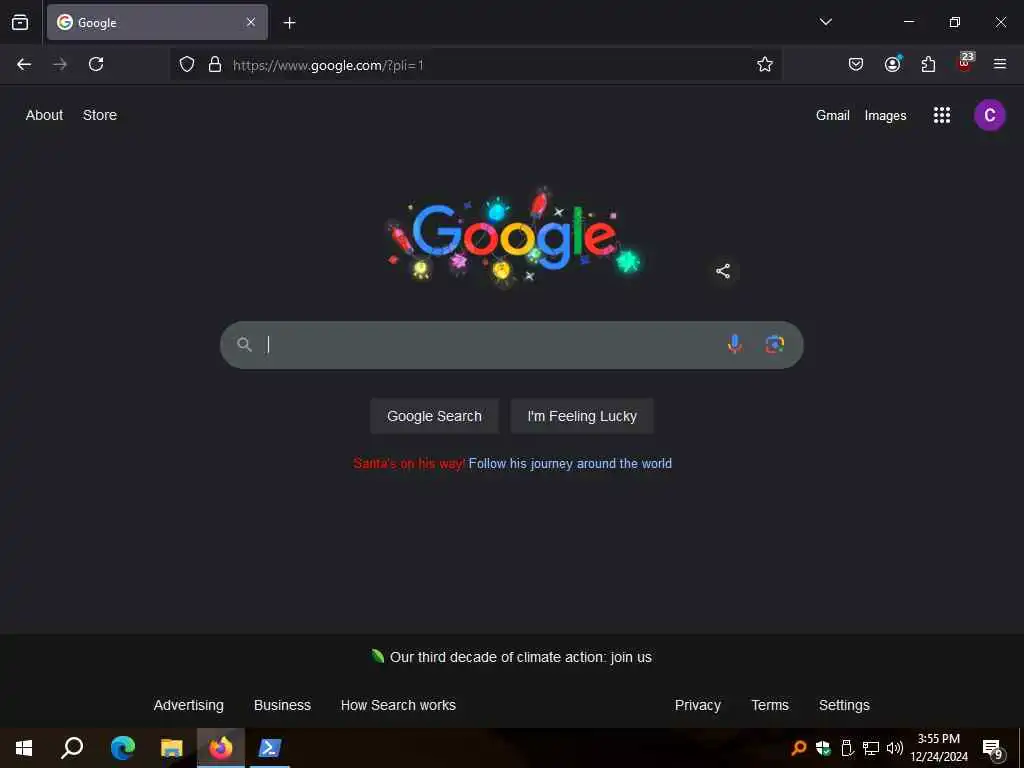
Task: Launch Microsoft Edge from taskbar
Action: point(123,748)
